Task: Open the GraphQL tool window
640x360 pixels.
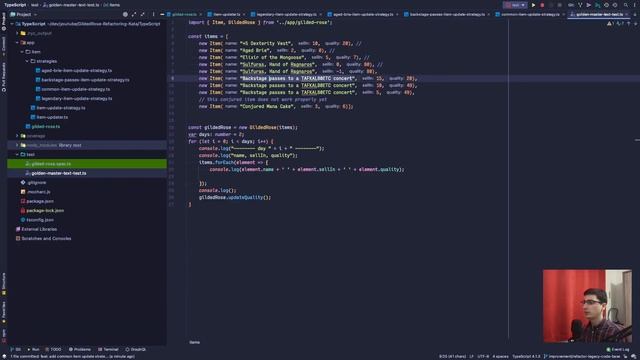Action: pos(136,349)
